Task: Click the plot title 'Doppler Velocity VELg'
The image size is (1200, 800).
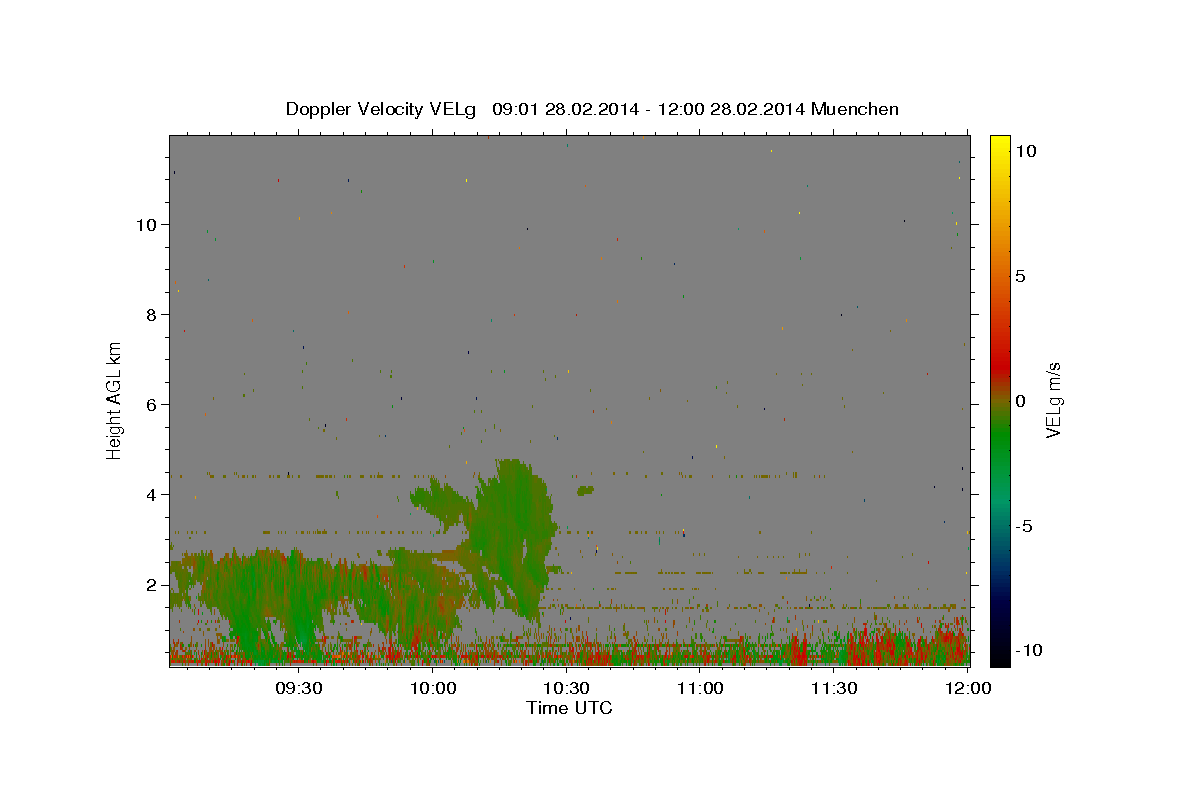Action: point(381,109)
